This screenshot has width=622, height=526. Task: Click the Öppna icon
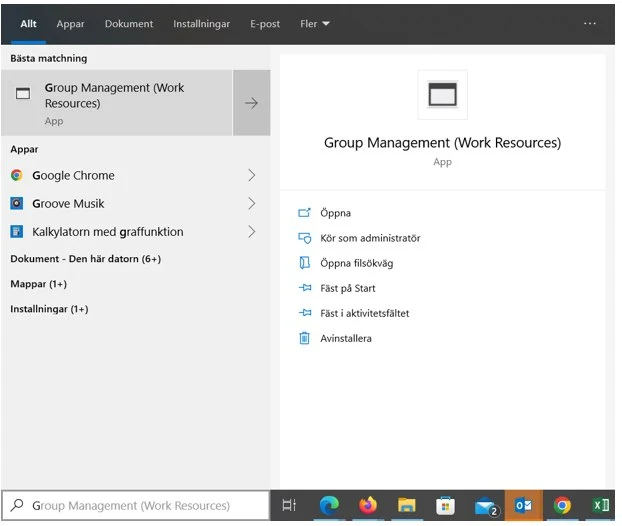[x=304, y=213]
